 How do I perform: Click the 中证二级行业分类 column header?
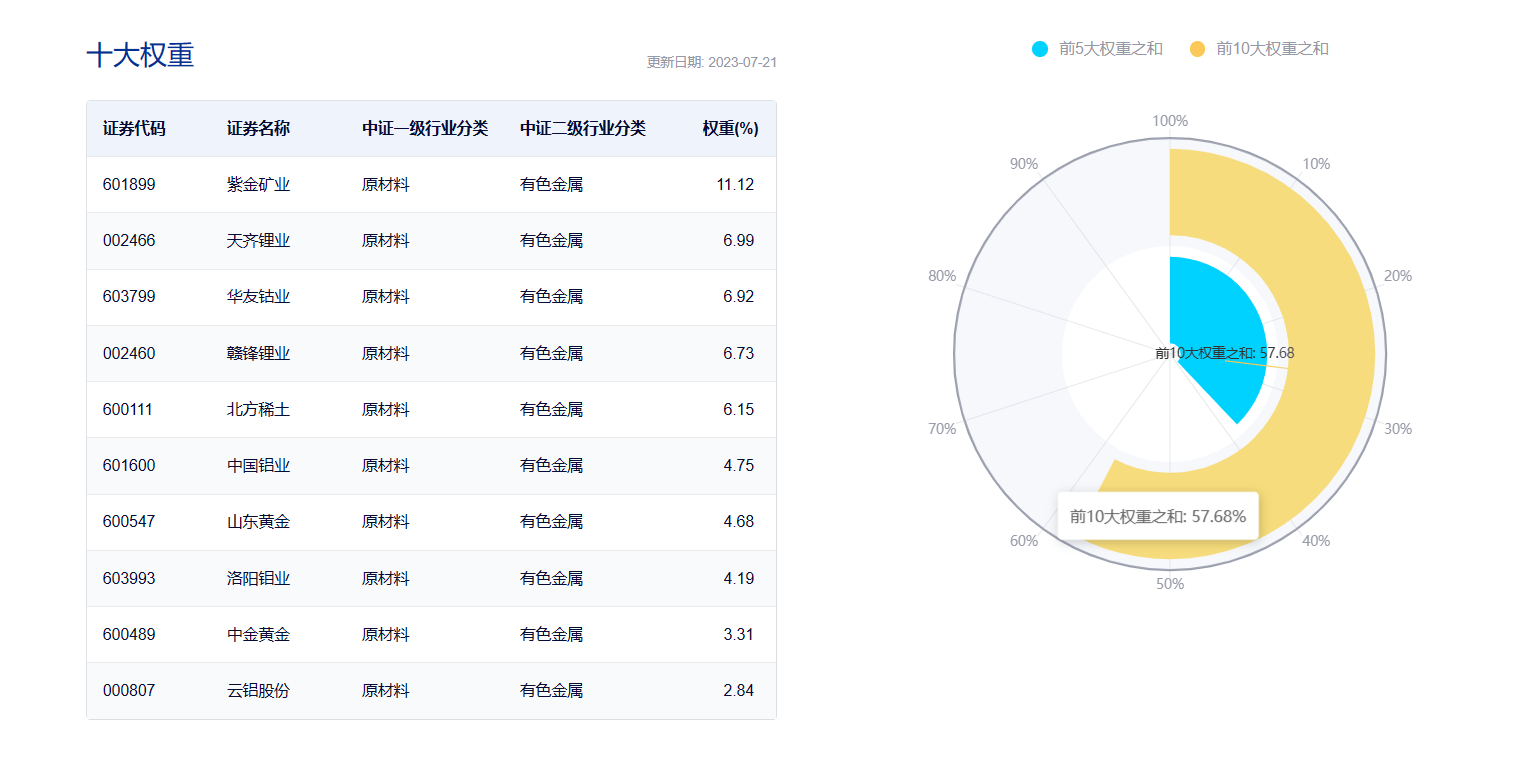click(583, 129)
